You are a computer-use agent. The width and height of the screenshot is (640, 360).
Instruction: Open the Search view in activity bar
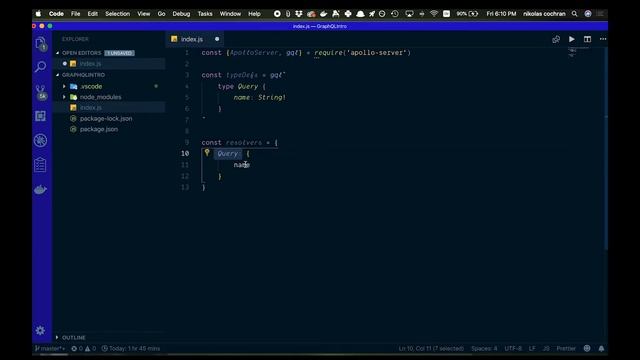pos(40,67)
